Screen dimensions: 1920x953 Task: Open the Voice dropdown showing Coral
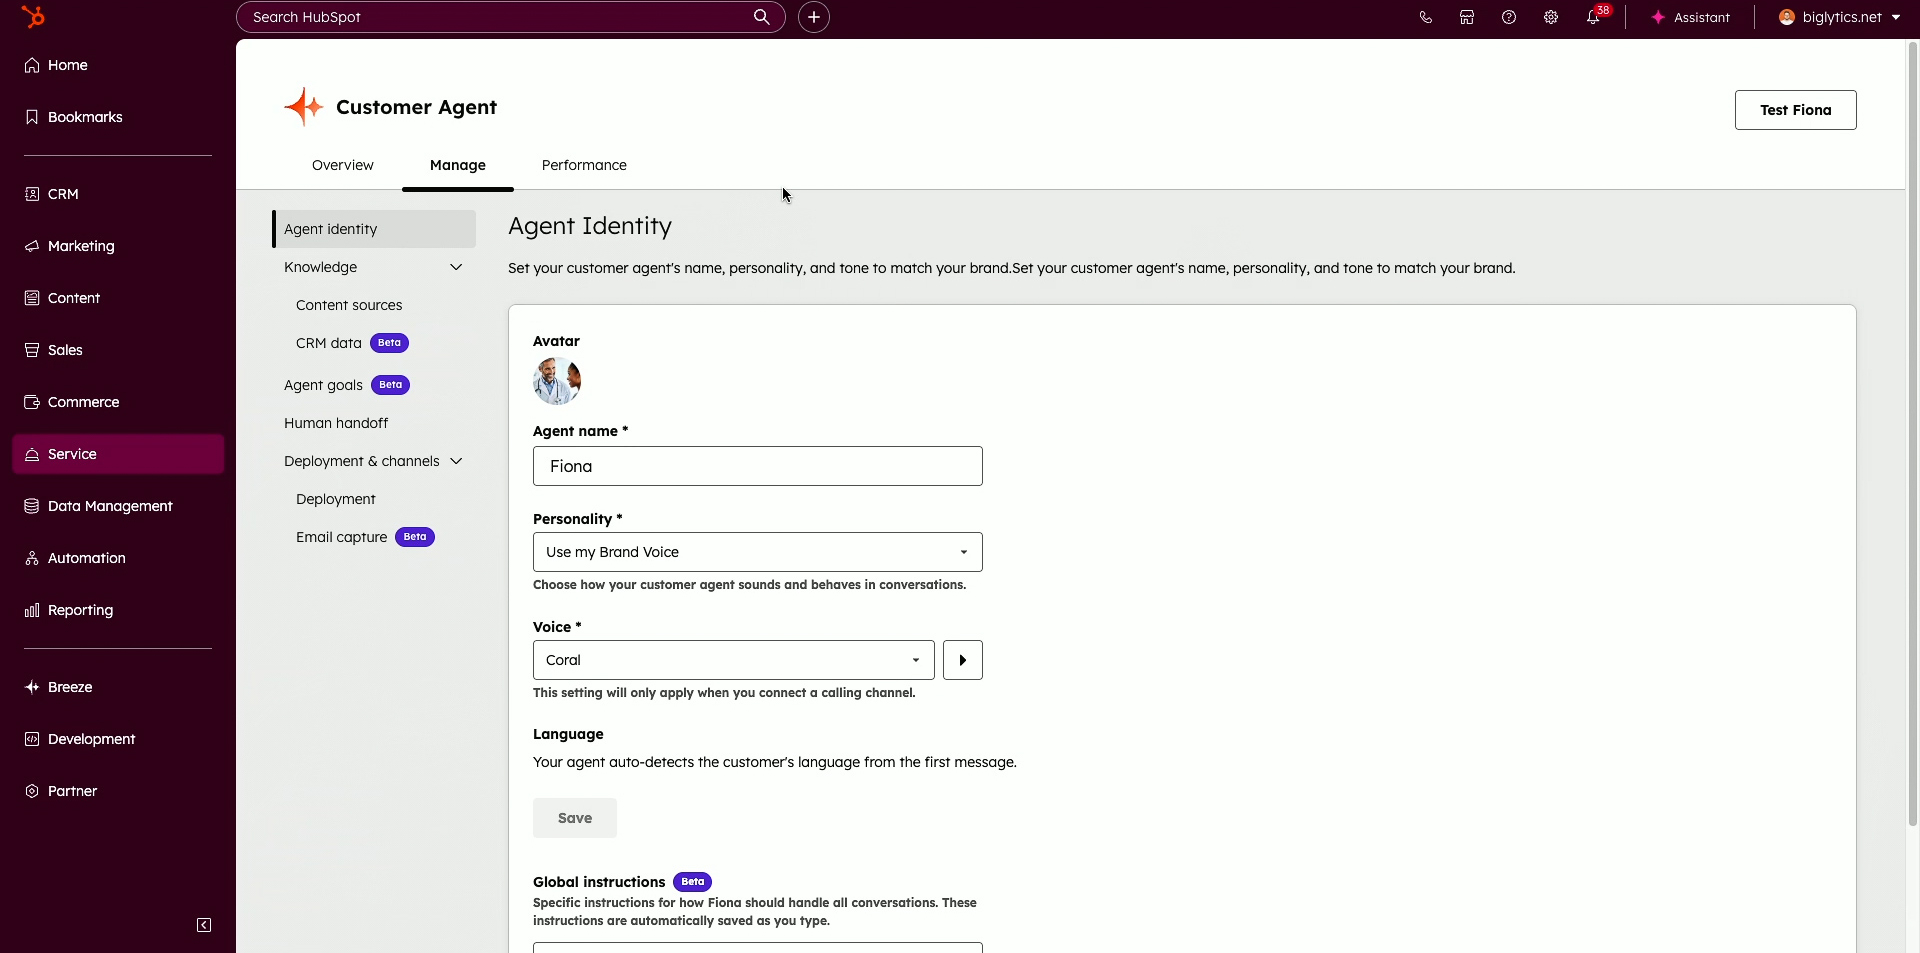733,660
